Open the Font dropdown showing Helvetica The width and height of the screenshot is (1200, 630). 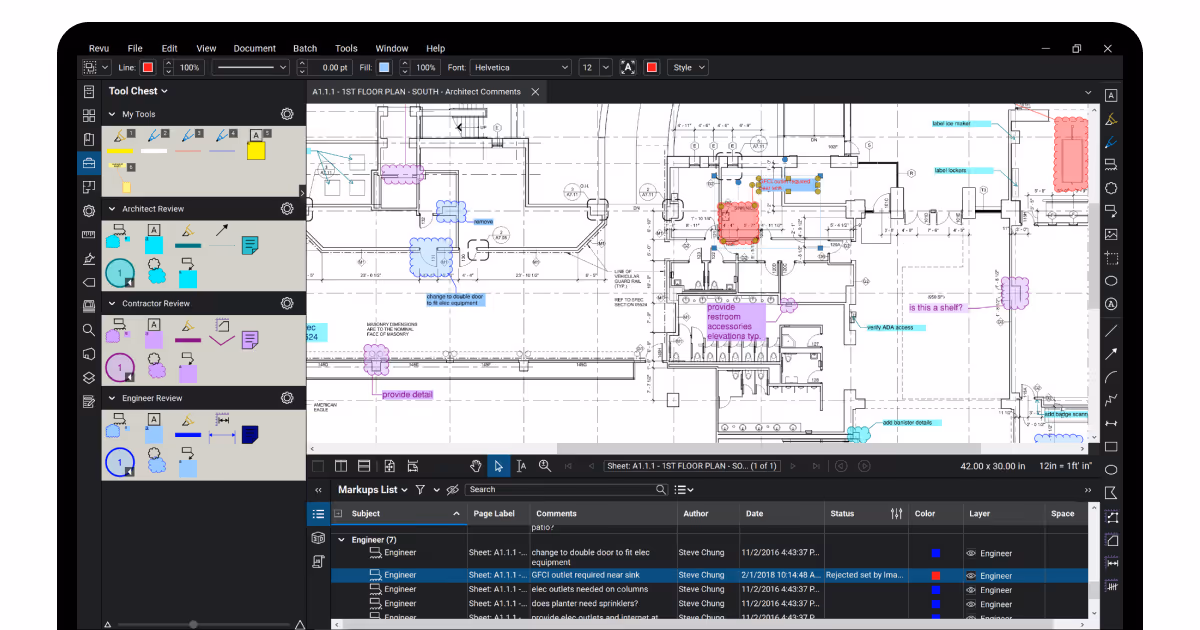[520, 67]
